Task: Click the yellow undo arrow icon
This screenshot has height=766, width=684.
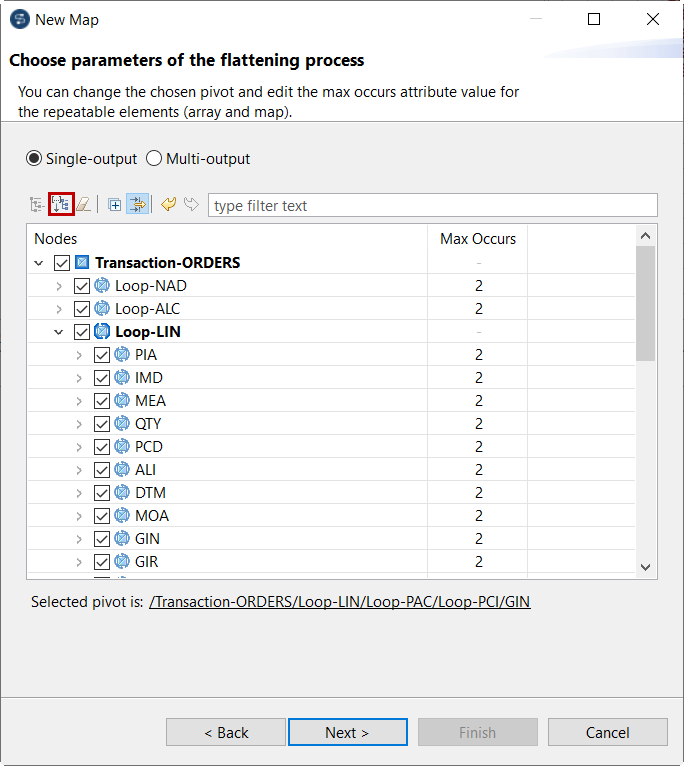Action: pyautogui.click(x=168, y=205)
